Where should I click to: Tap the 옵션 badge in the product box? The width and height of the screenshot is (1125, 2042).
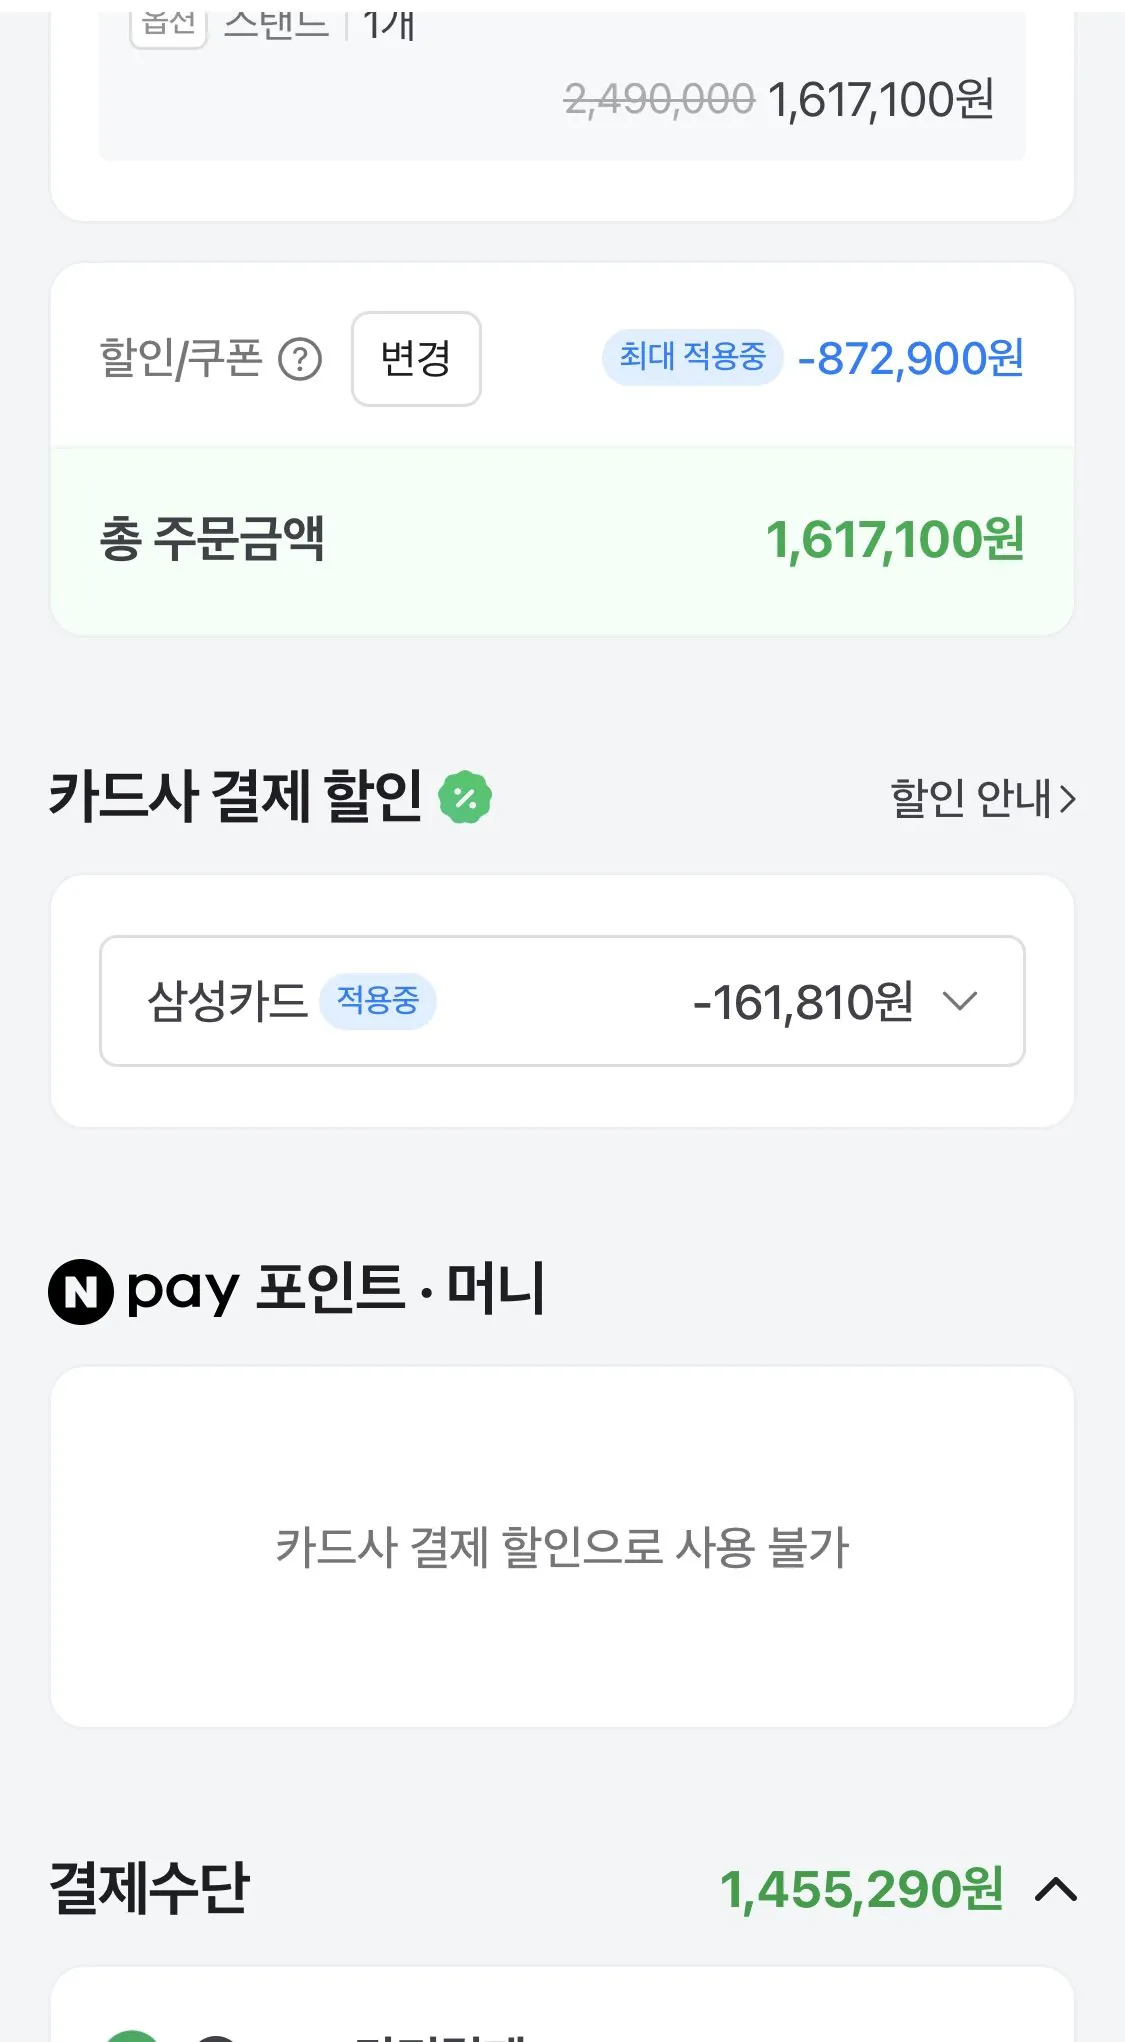pyautogui.click(x=168, y=25)
